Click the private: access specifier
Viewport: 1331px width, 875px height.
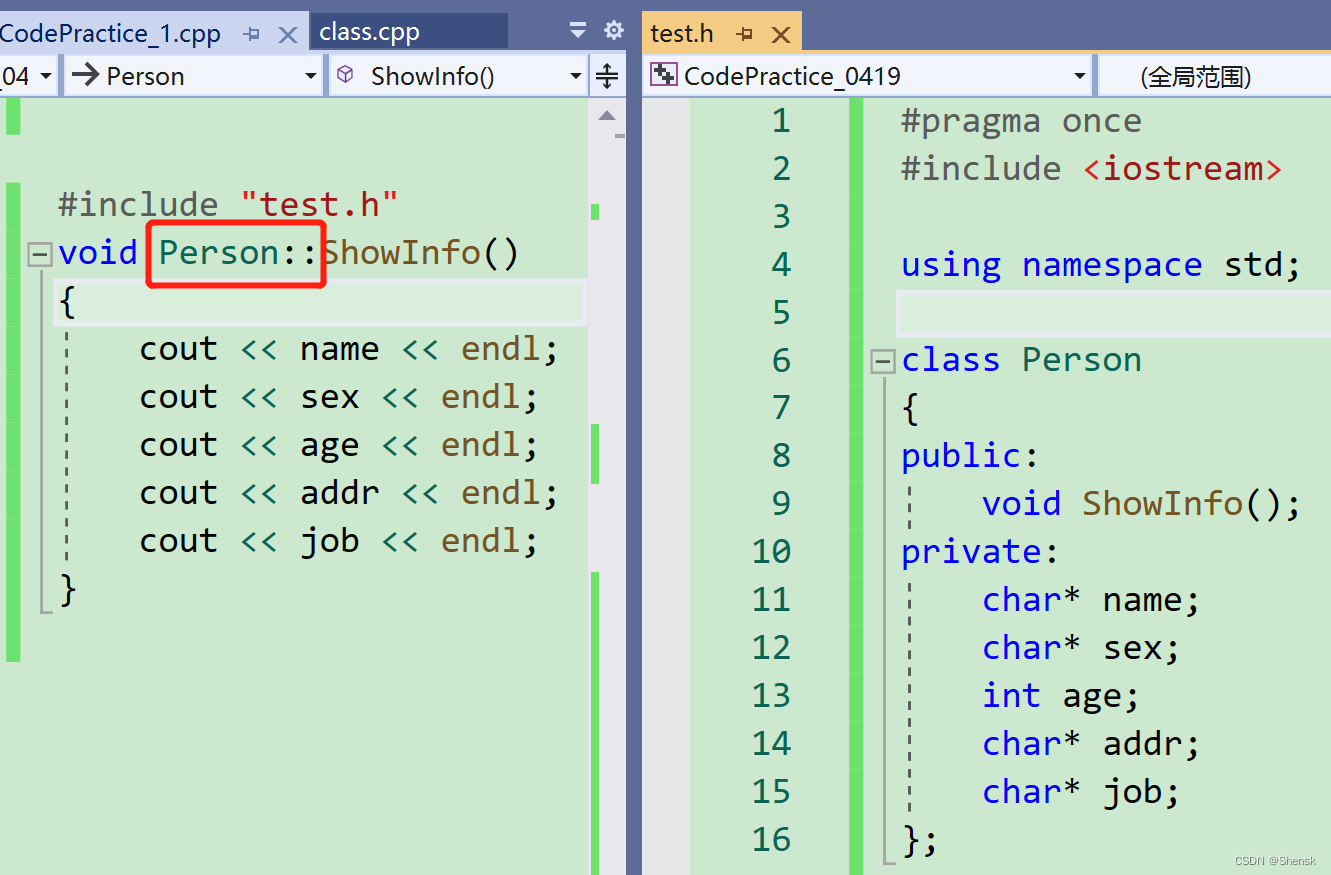[x=980, y=552]
